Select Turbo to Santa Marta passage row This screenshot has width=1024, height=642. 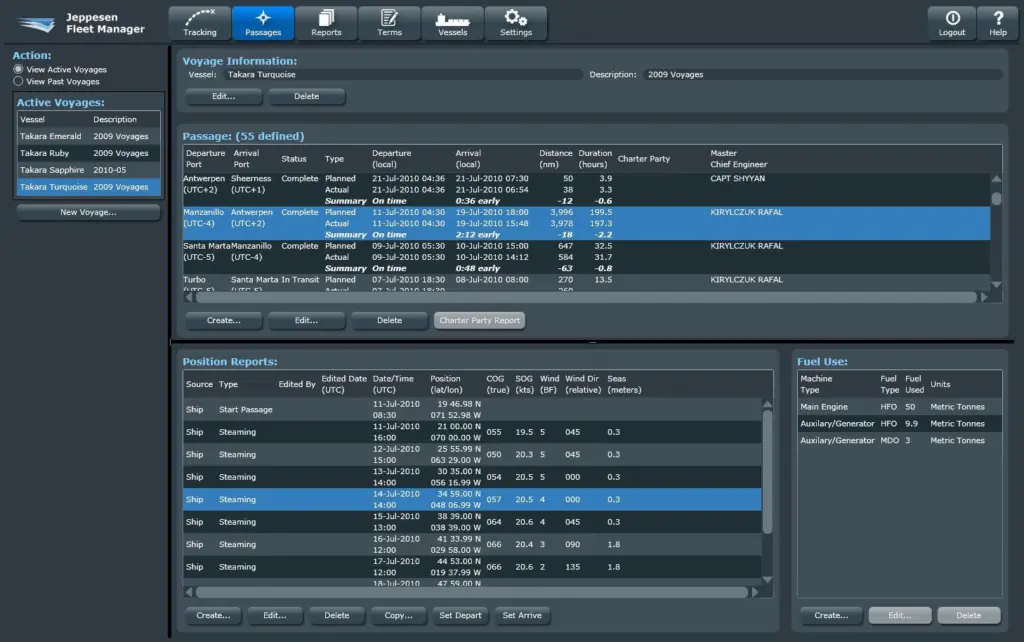click(x=586, y=283)
